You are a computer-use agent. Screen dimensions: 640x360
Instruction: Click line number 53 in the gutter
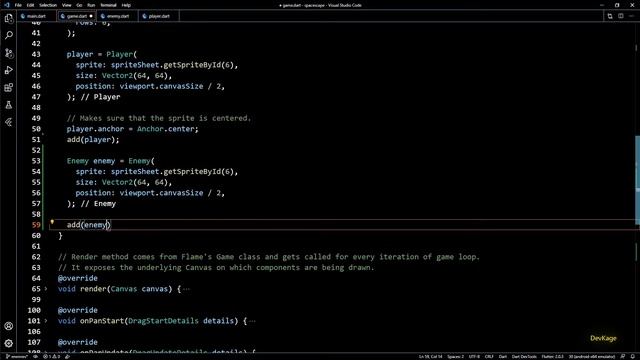pos(36,161)
